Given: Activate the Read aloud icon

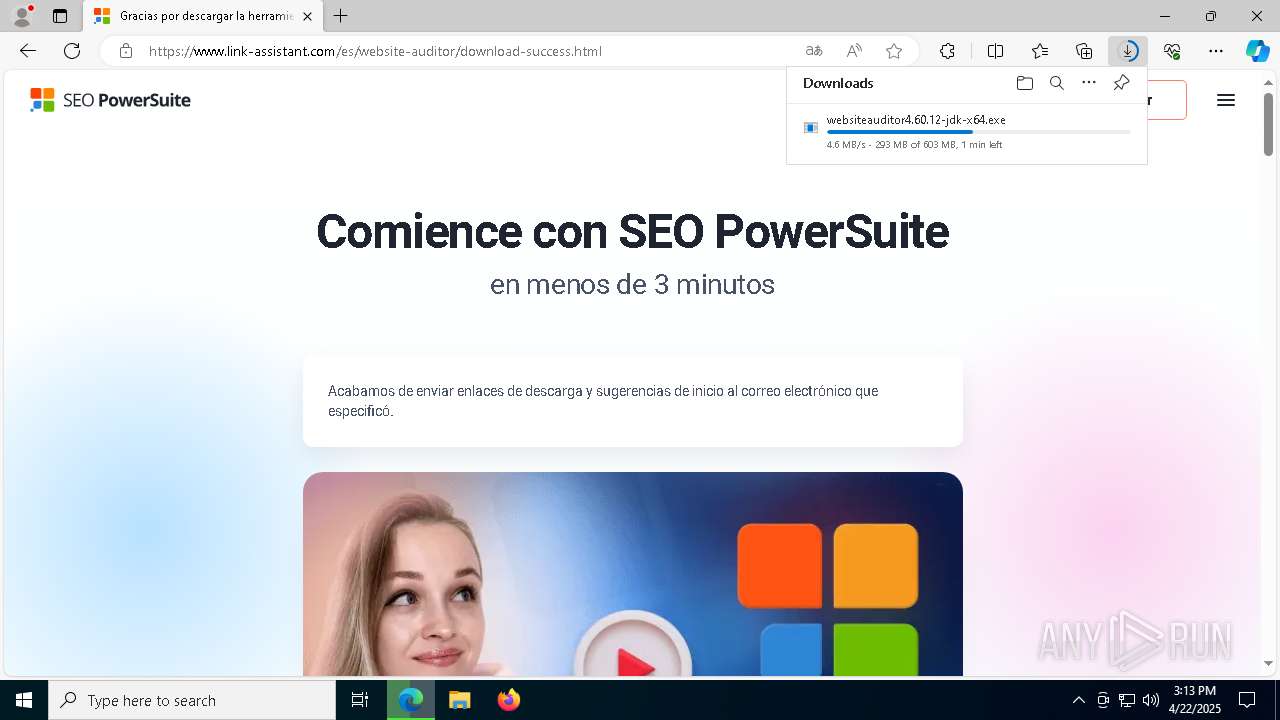Looking at the screenshot, I should pos(854,51).
